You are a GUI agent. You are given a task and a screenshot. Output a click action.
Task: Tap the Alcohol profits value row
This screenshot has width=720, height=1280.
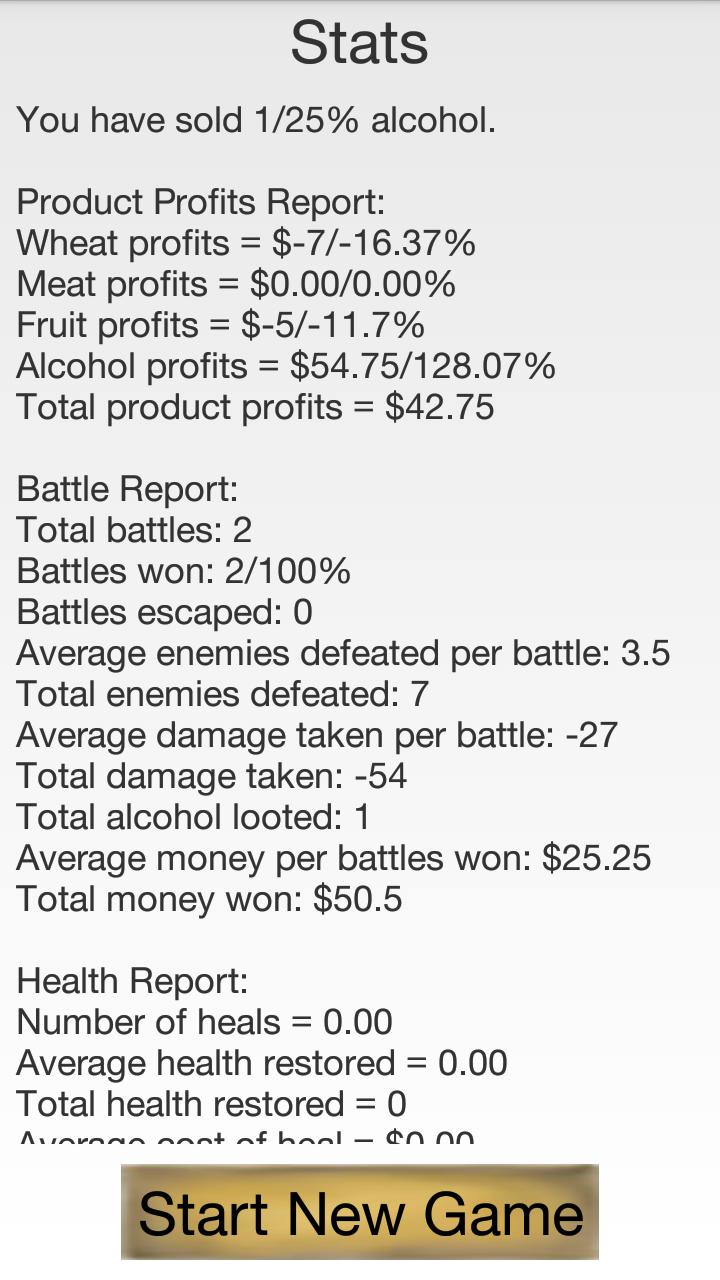coord(286,366)
